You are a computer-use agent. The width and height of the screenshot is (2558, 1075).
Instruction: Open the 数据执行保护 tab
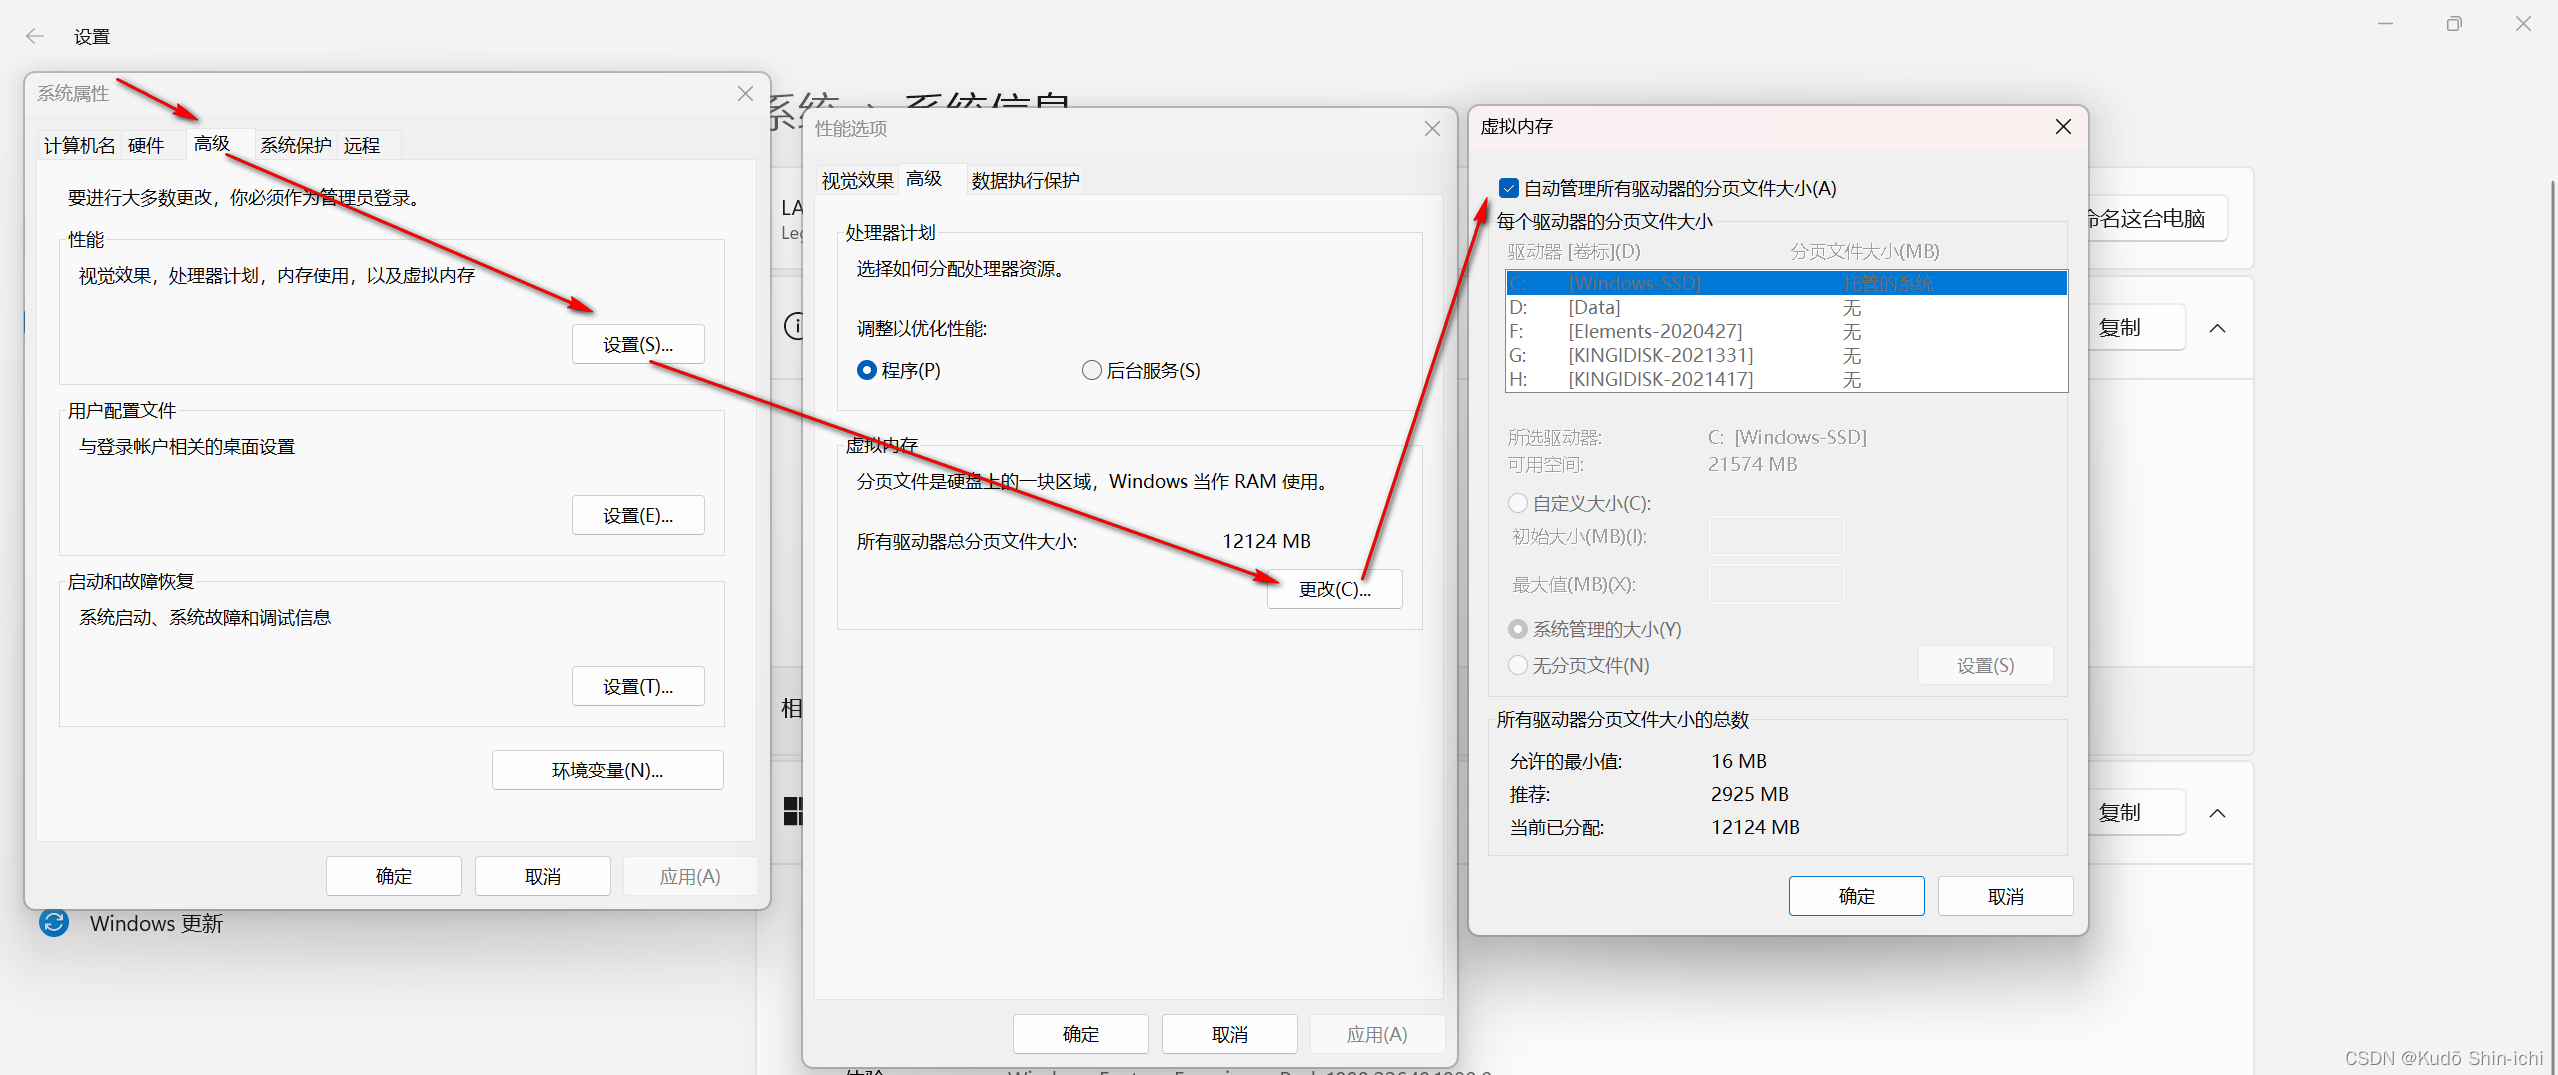[x=1025, y=180]
